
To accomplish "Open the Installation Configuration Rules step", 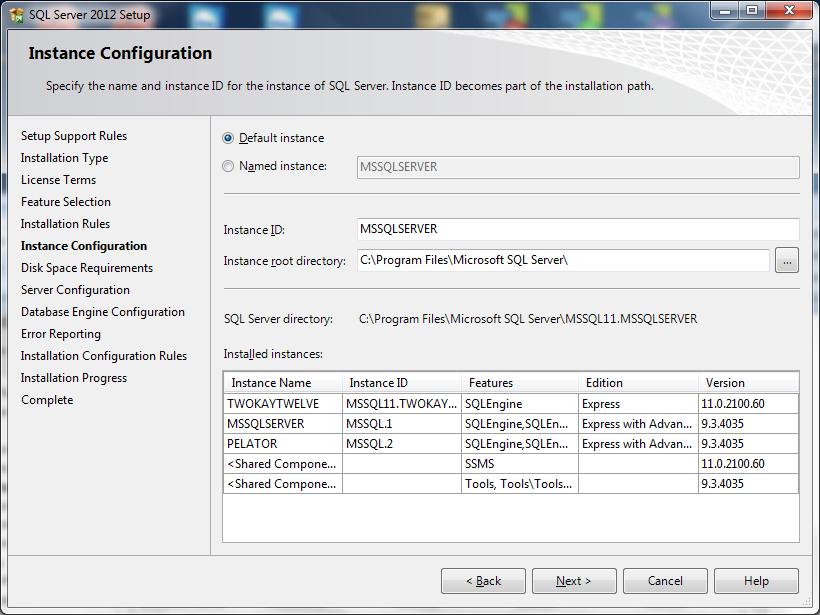I will tap(104, 356).
